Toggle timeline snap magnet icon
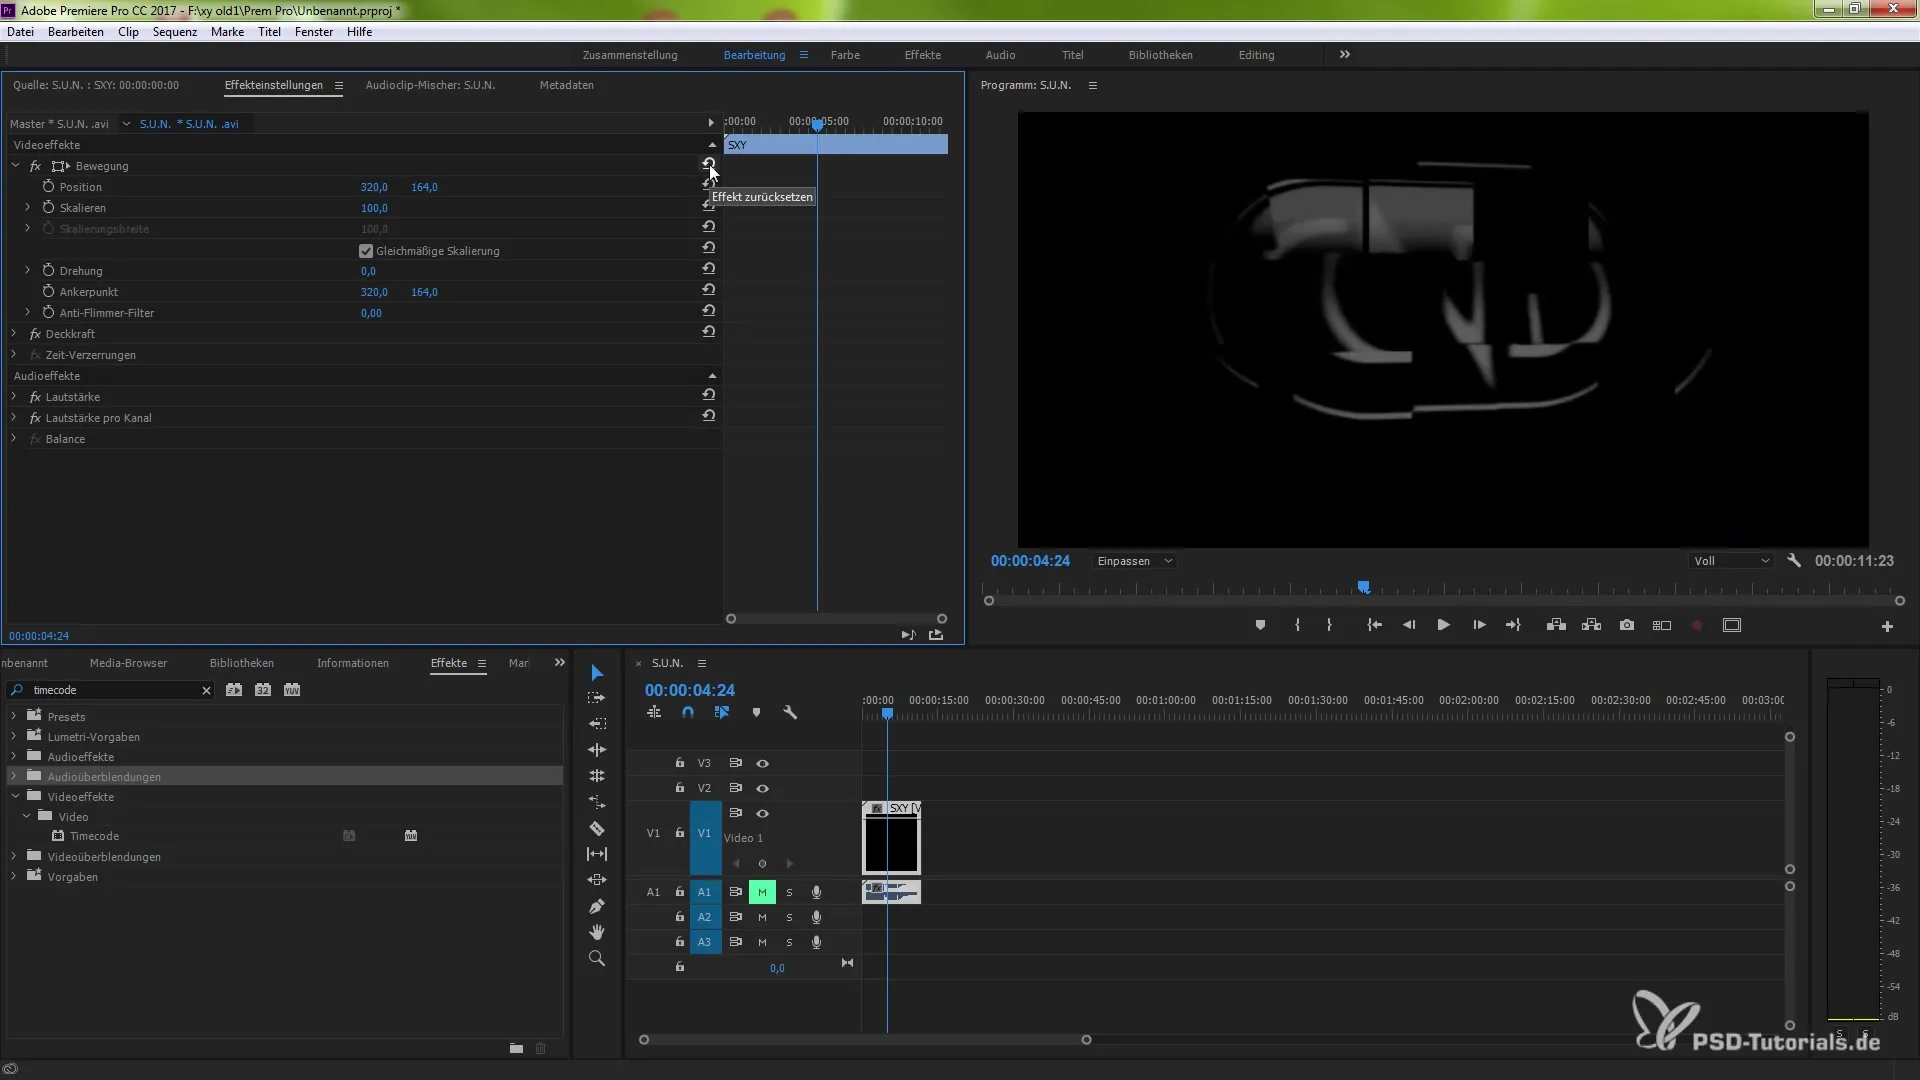1920x1080 pixels. pyautogui.click(x=688, y=713)
